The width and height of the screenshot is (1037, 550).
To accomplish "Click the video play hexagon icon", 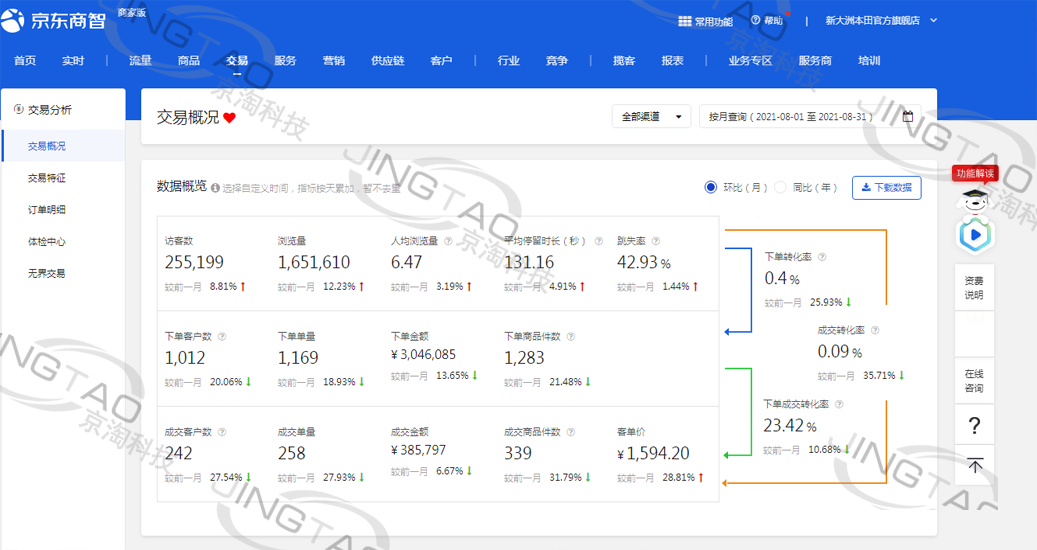I will (973, 236).
